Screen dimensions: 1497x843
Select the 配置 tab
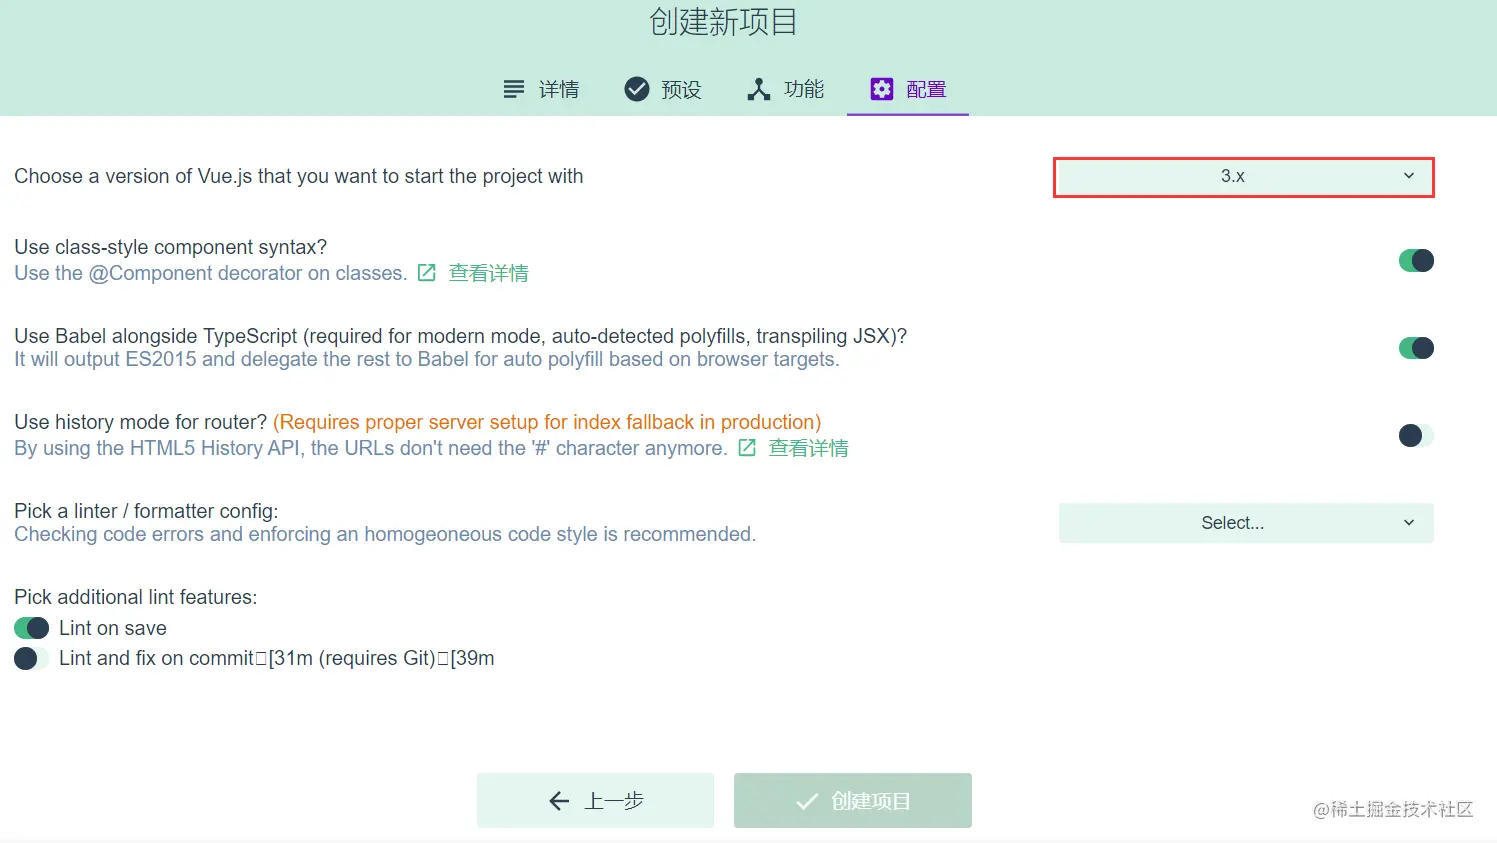point(908,89)
